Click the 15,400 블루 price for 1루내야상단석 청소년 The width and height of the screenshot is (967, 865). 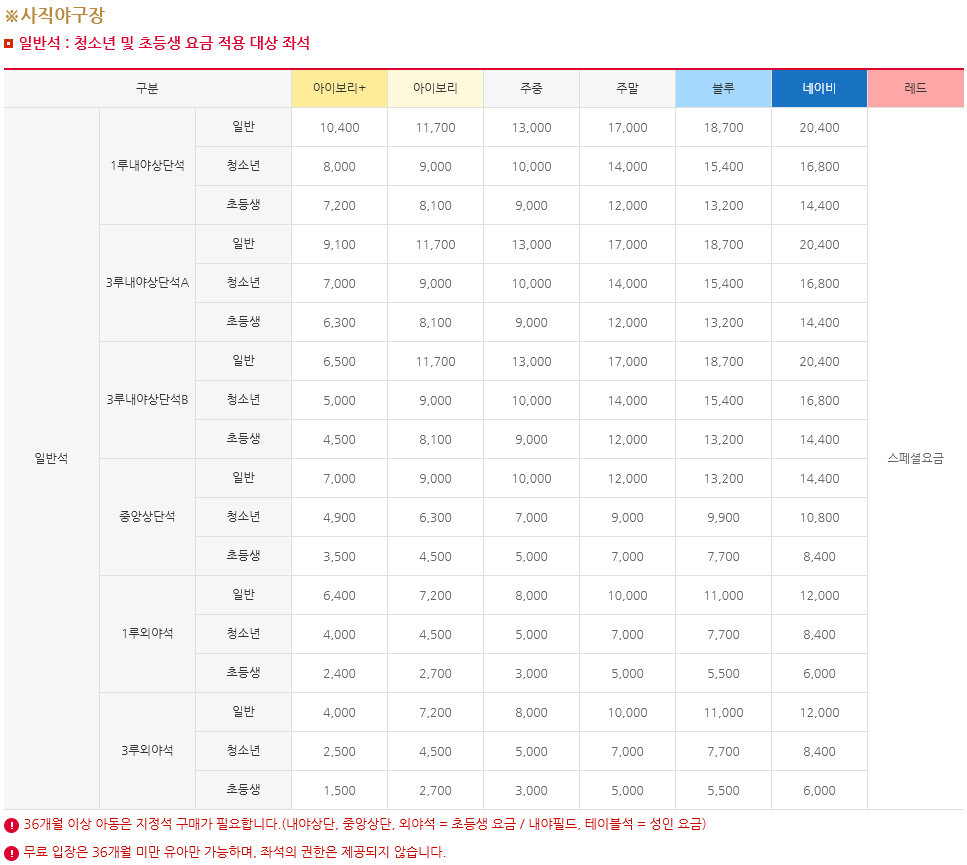(x=723, y=166)
